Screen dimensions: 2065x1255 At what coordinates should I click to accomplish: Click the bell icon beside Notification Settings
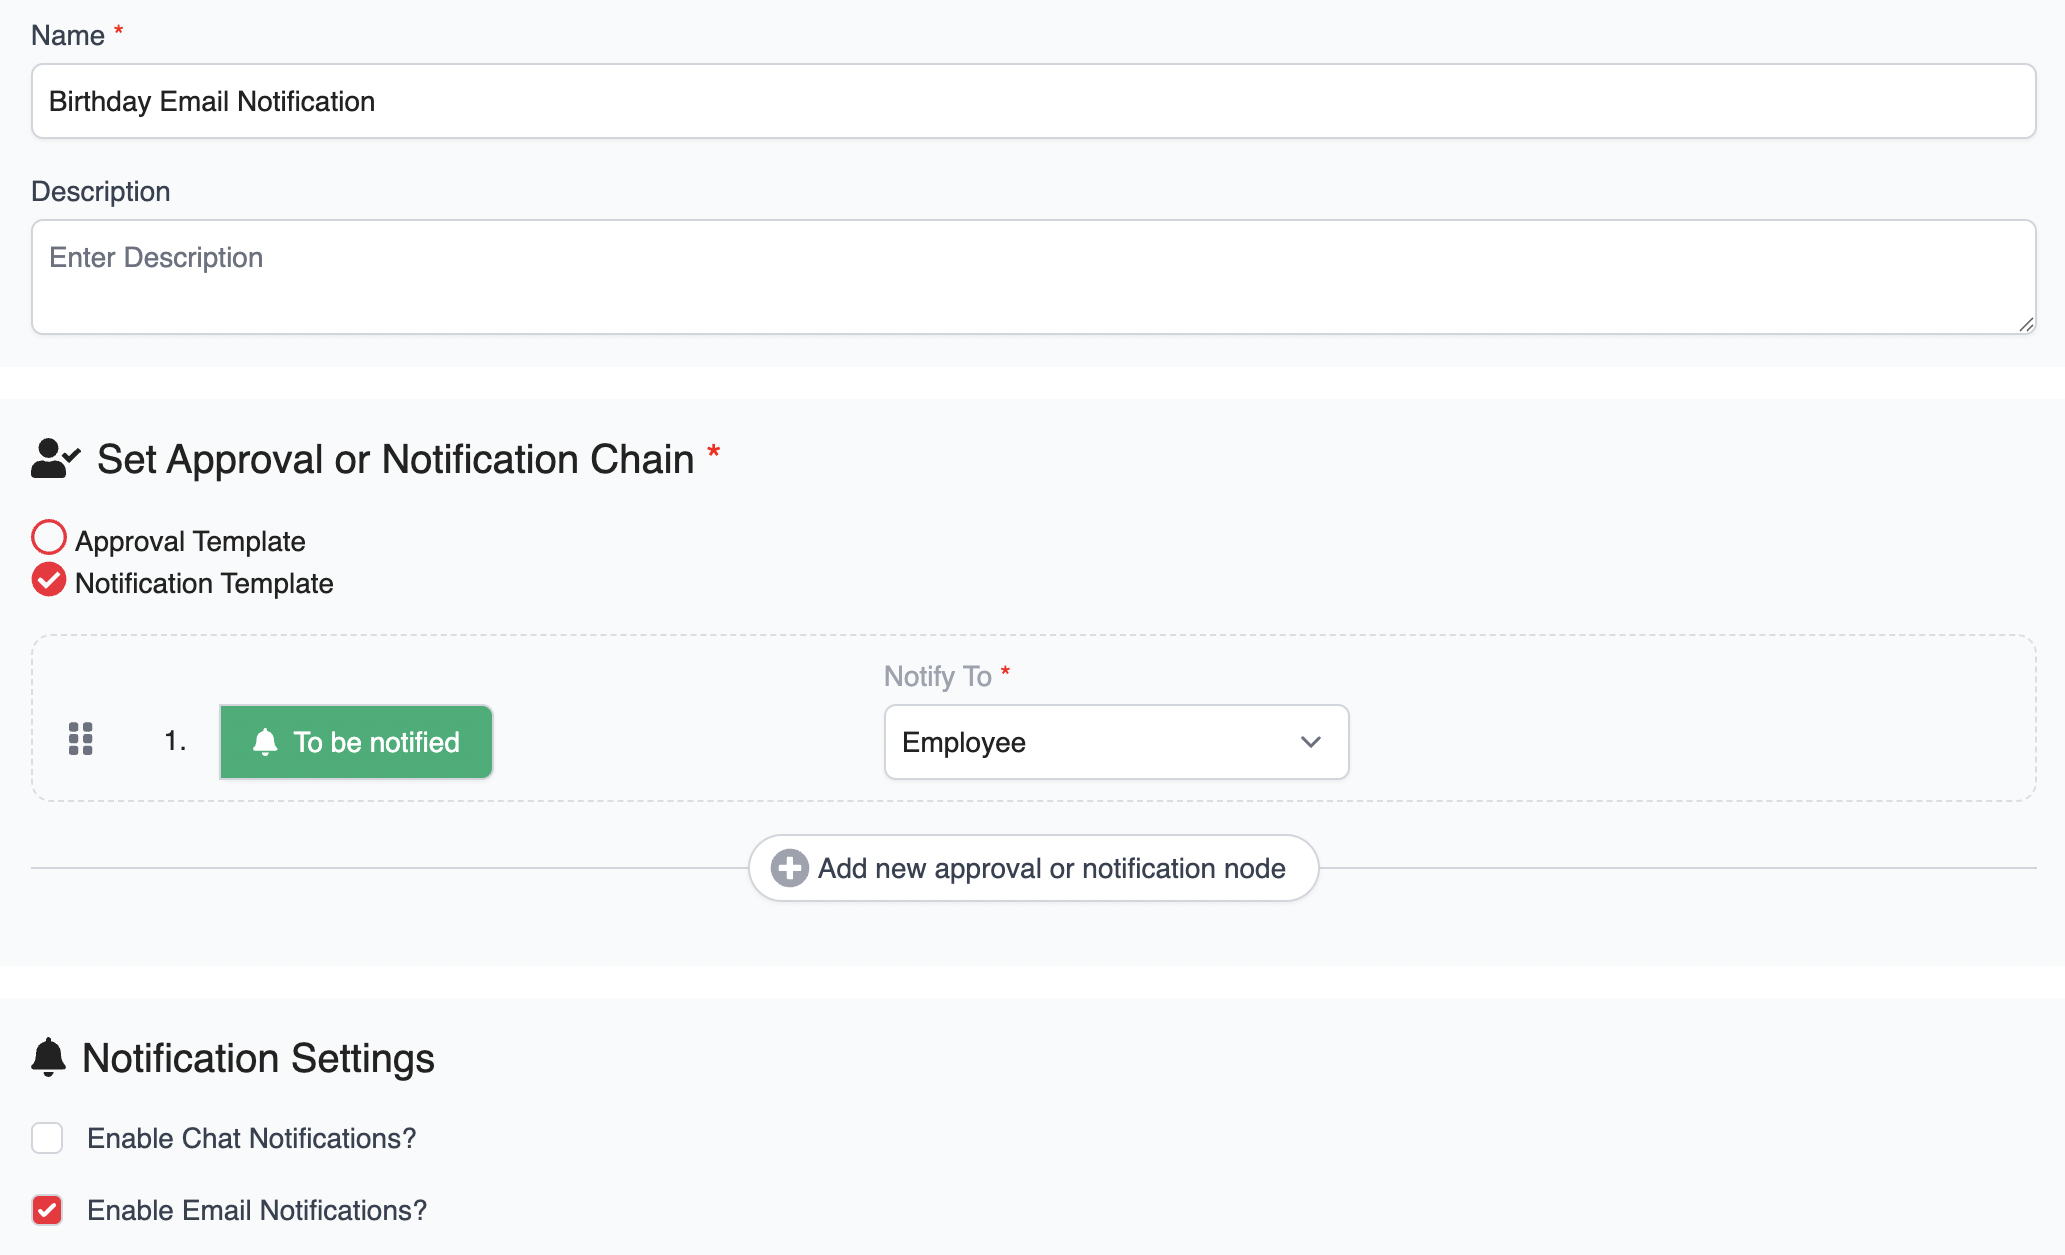click(x=48, y=1057)
